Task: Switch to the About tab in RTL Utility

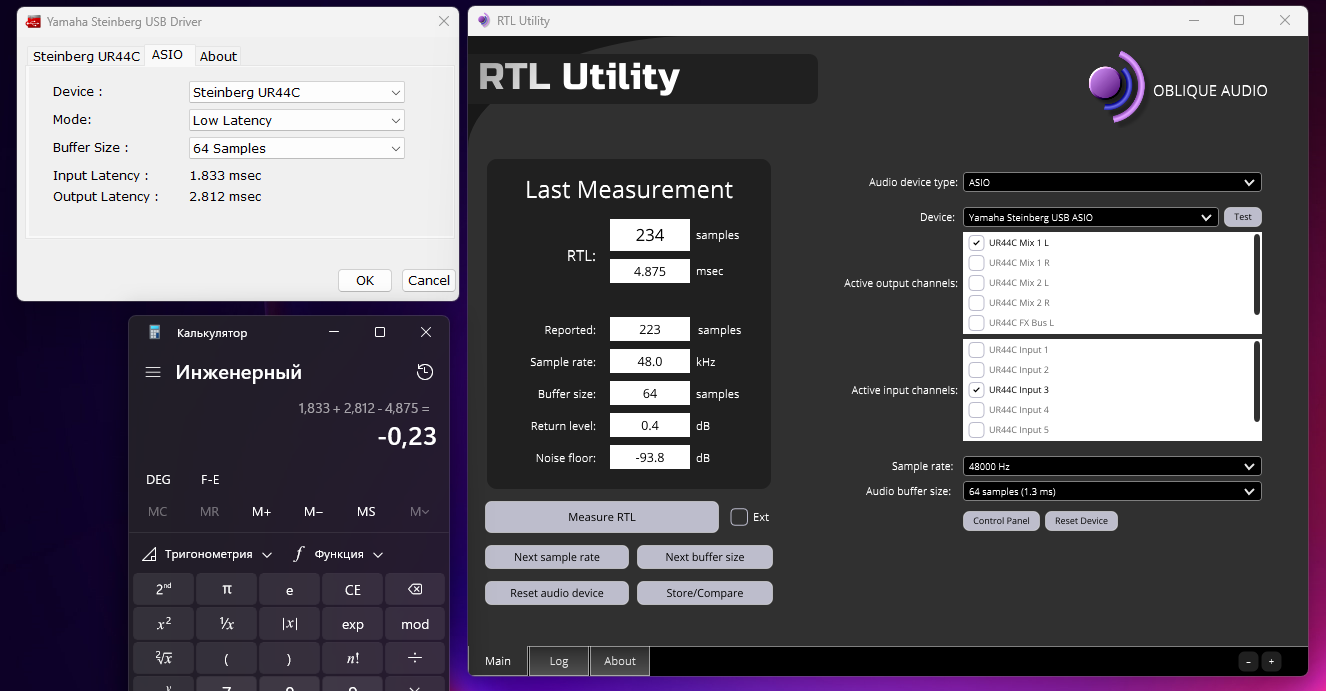Action: (620, 661)
